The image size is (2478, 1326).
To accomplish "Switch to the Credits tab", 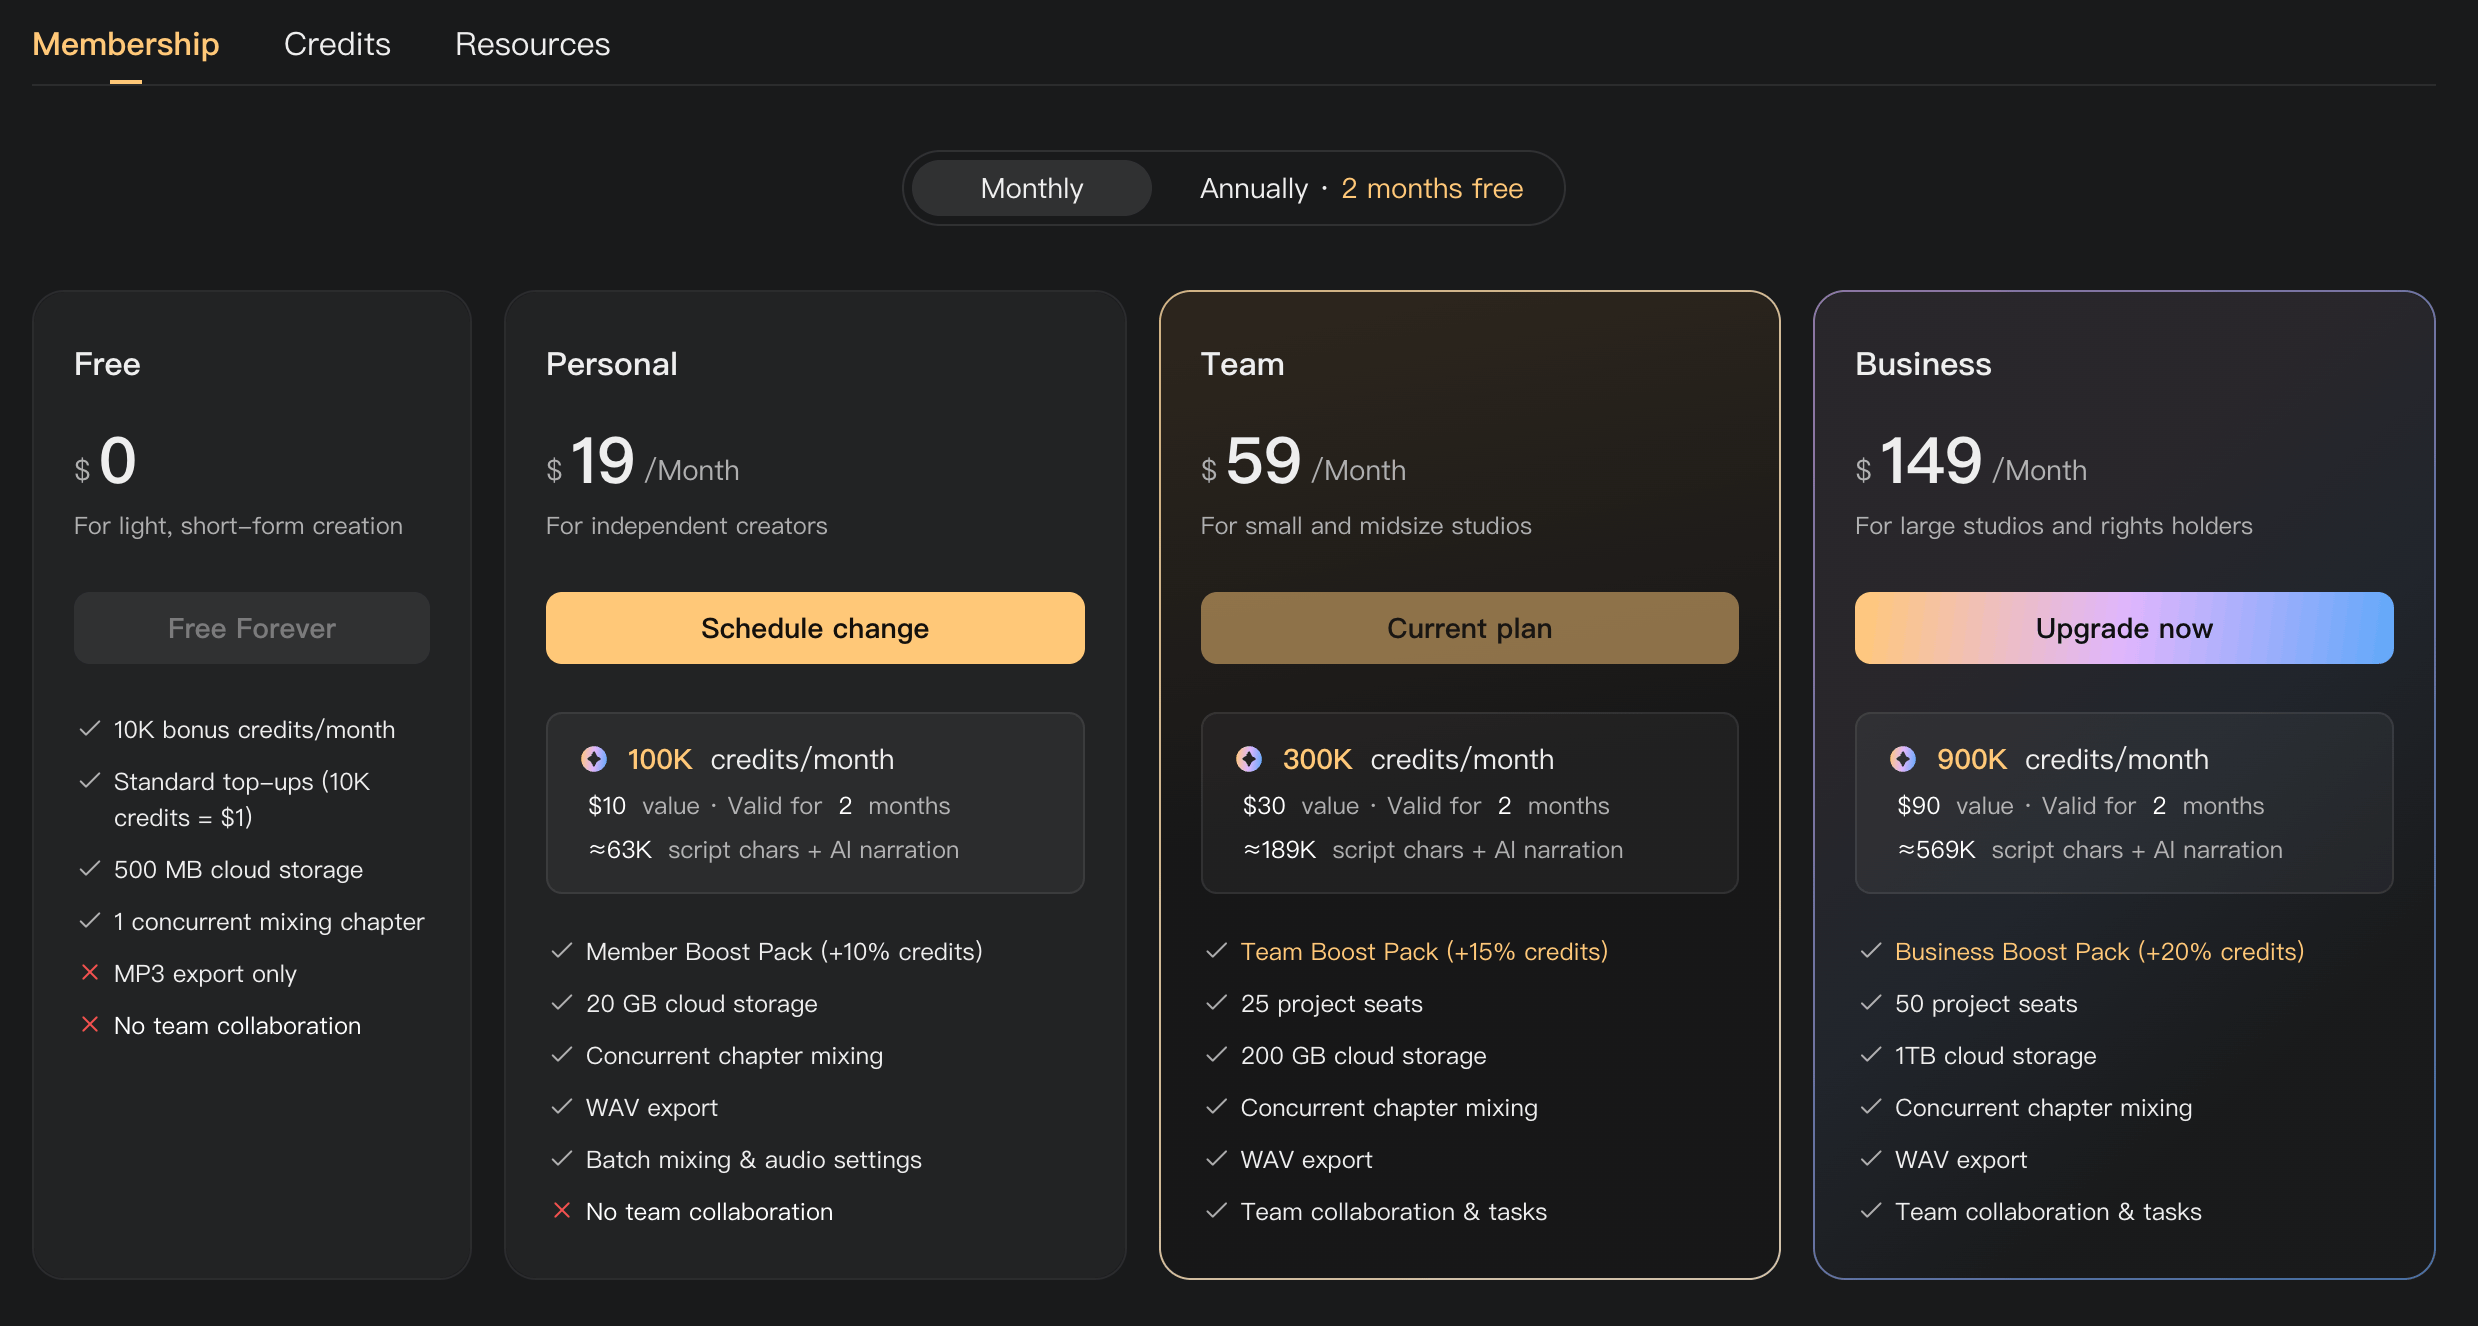I will (x=337, y=44).
